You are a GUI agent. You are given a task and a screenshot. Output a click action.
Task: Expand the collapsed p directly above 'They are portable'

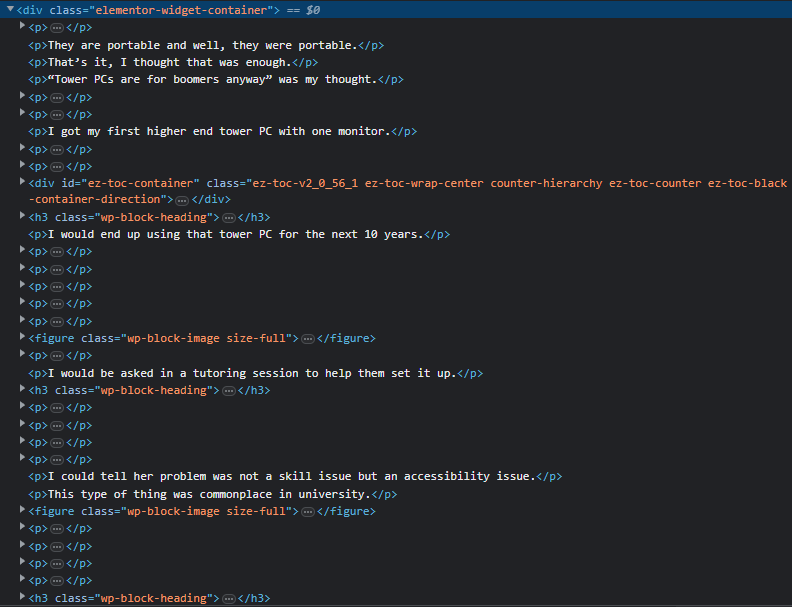click(22, 25)
